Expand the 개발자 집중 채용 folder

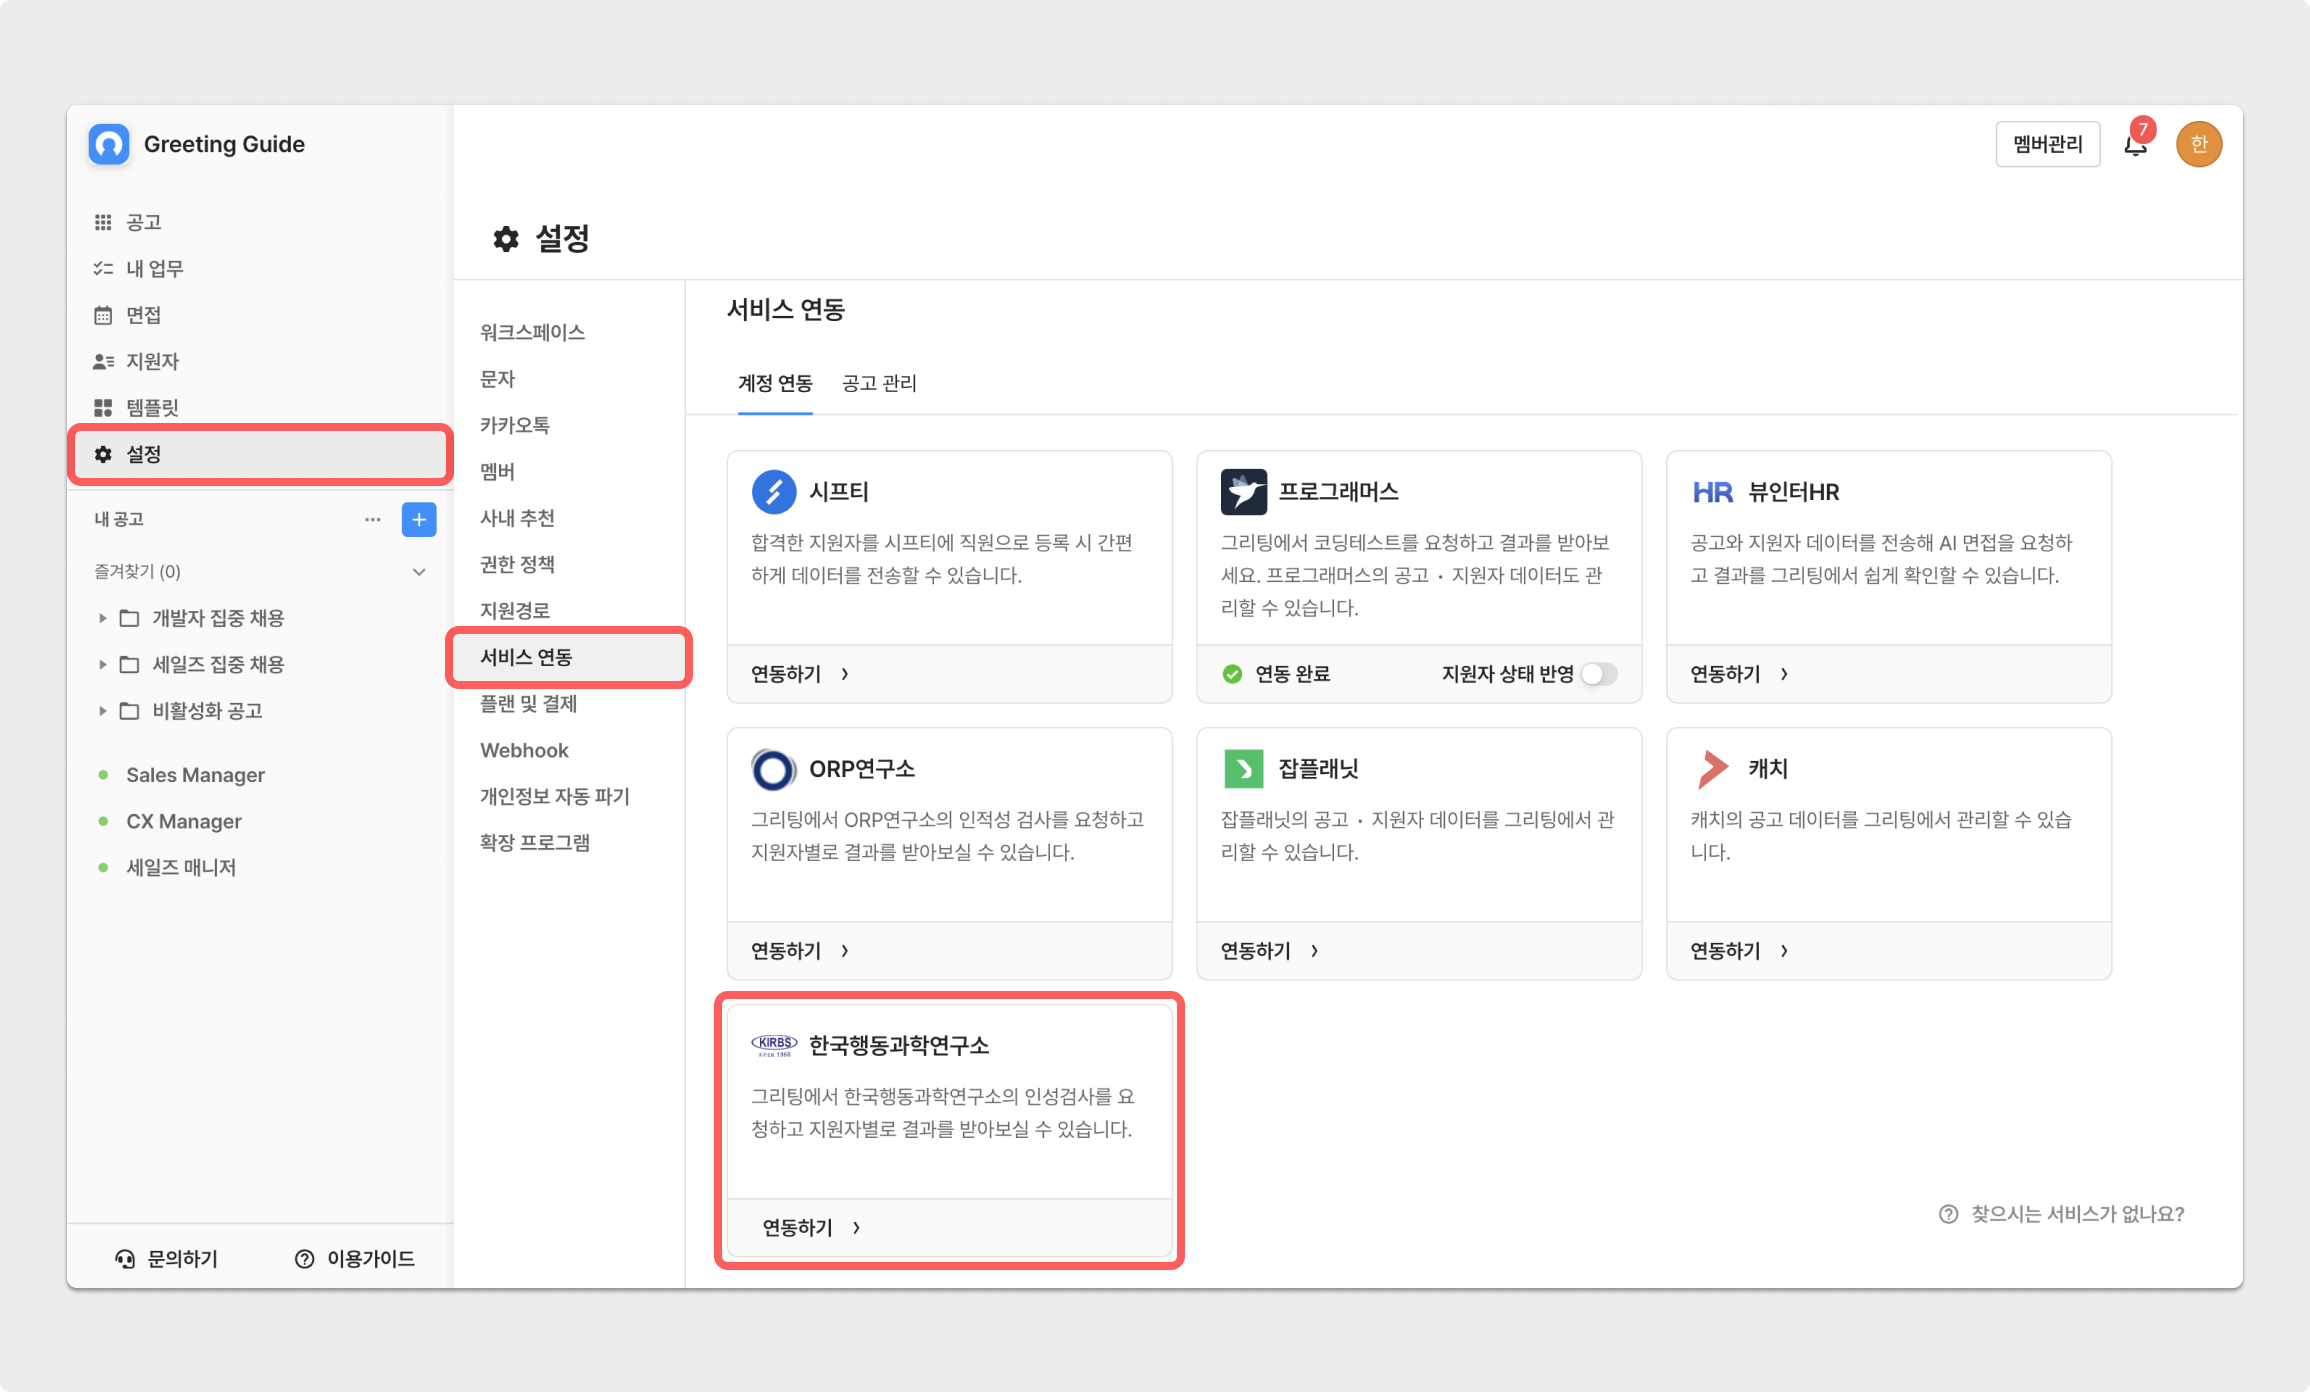[102, 618]
